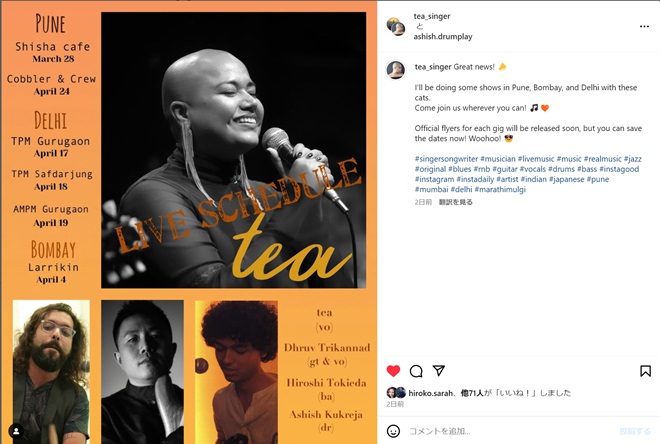
Task: Click the red heart like icon
Action: [x=393, y=371]
